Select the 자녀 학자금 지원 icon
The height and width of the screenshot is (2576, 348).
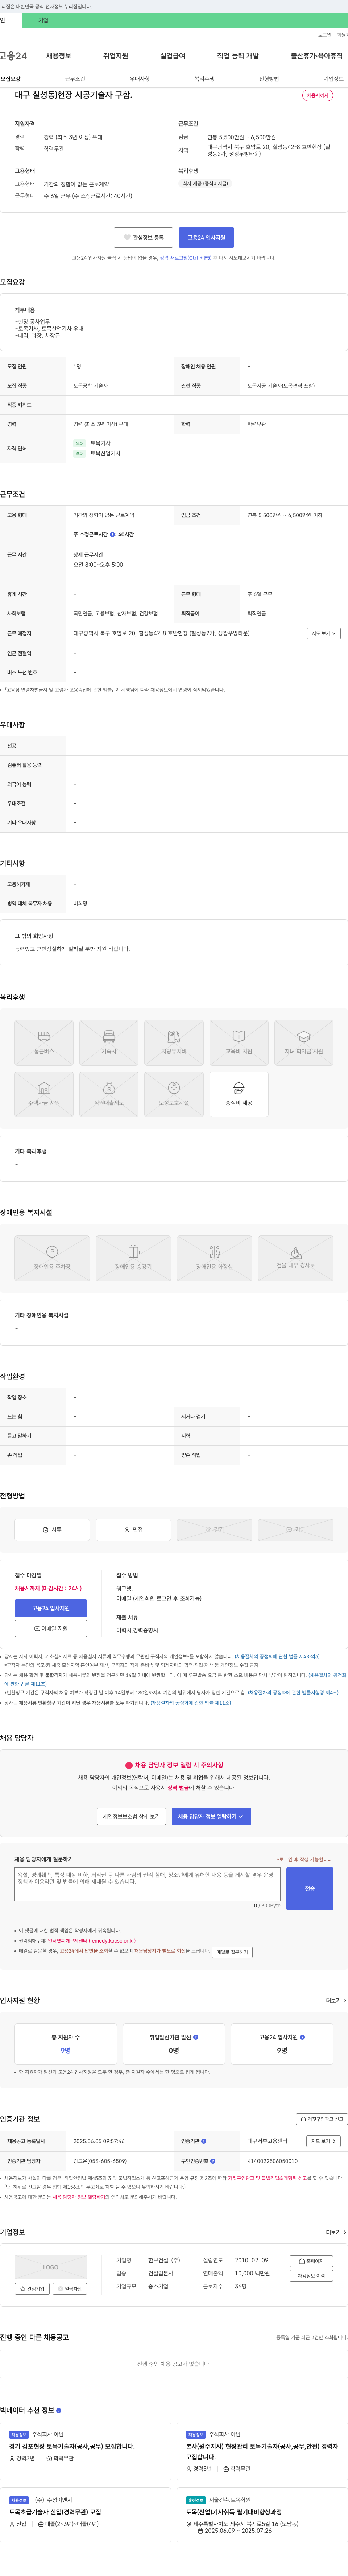click(304, 1043)
